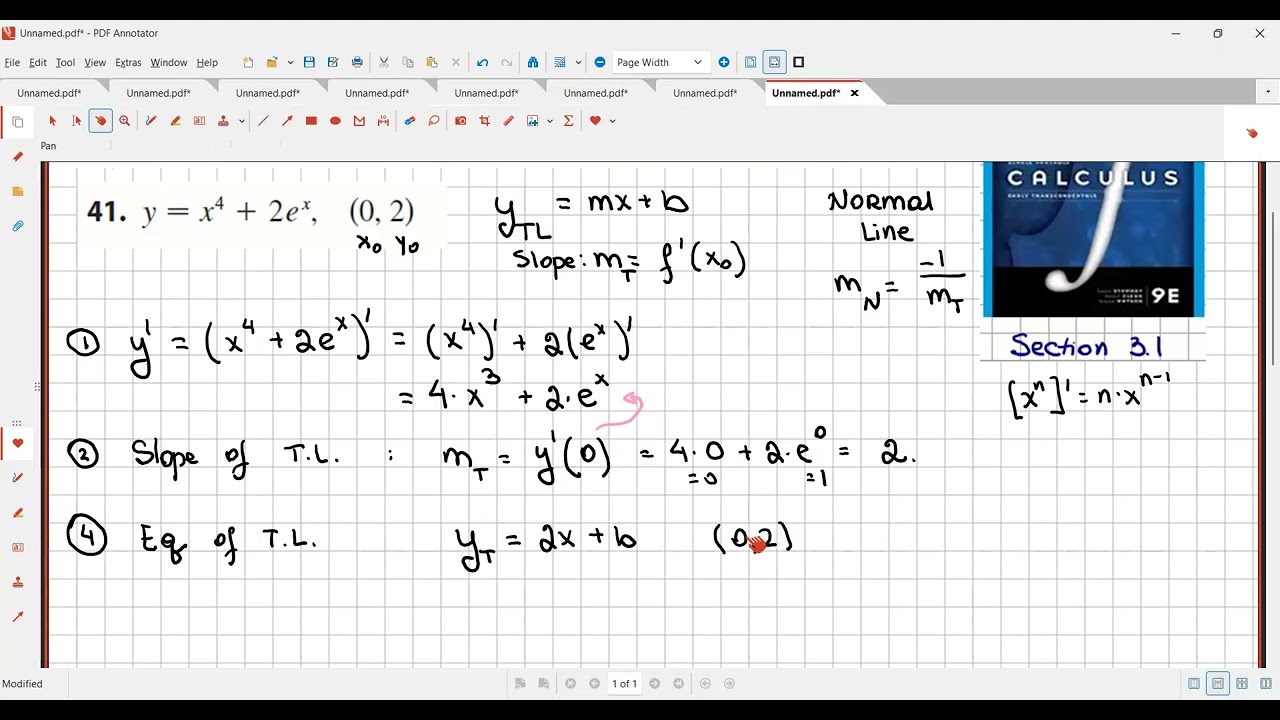Open the View menu
Viewport: 1280px width, 720px height.
pos(95,62)
